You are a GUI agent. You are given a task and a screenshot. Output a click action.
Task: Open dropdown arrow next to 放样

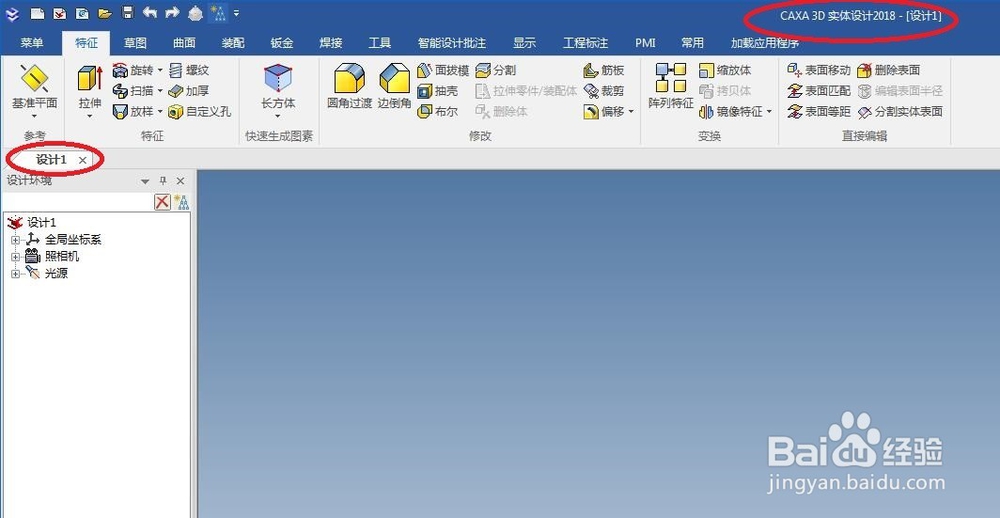[x=160, y=112]
